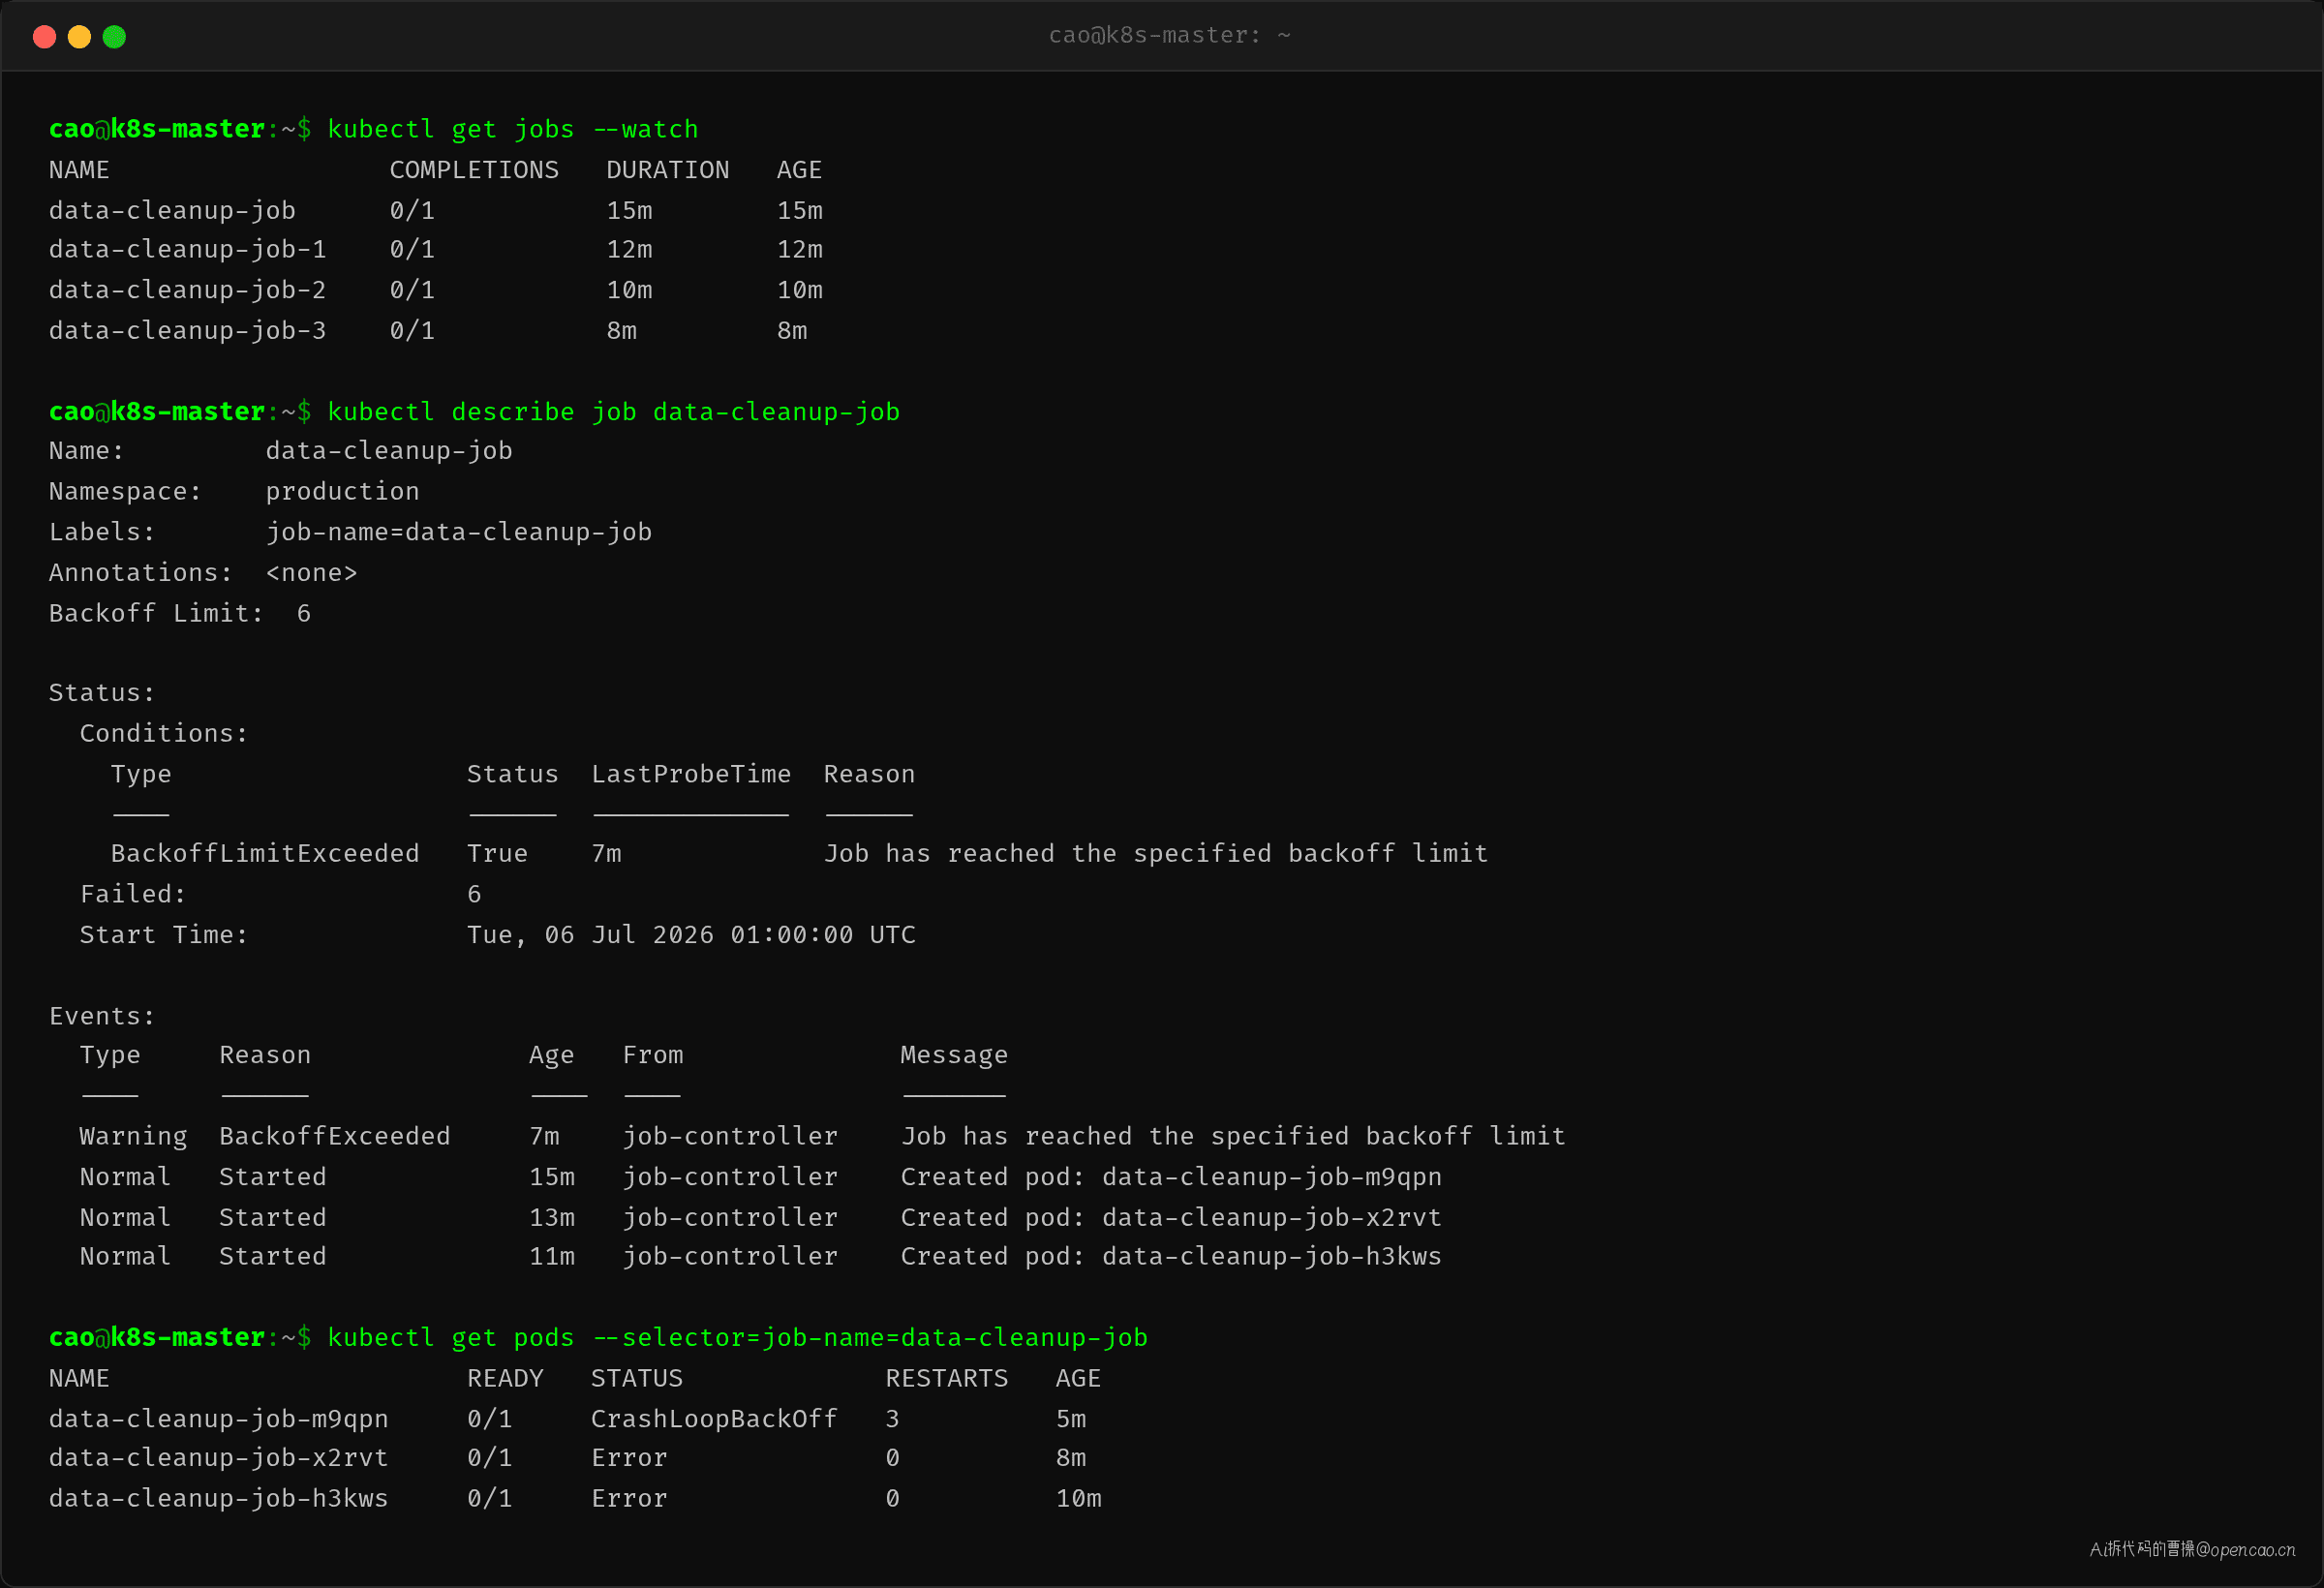This screenshot has width=2324, height=1588.
Task: Click the 'kubectl get pods --selector' command
Action: pyautogui.click(x=737, y=1337)
